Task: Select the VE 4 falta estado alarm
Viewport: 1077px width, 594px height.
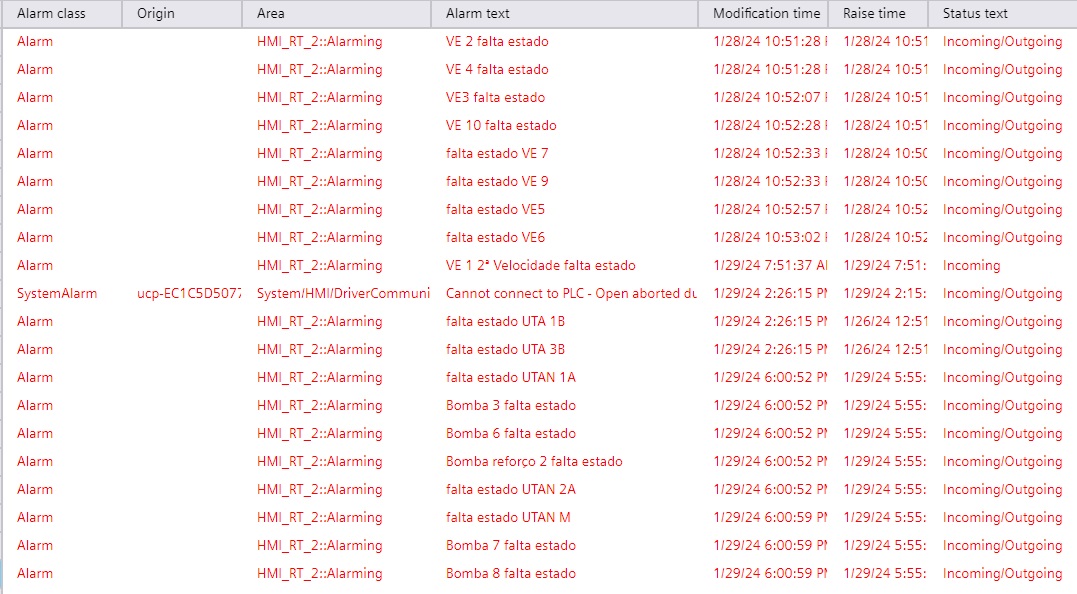Action: tap(540, 70)
